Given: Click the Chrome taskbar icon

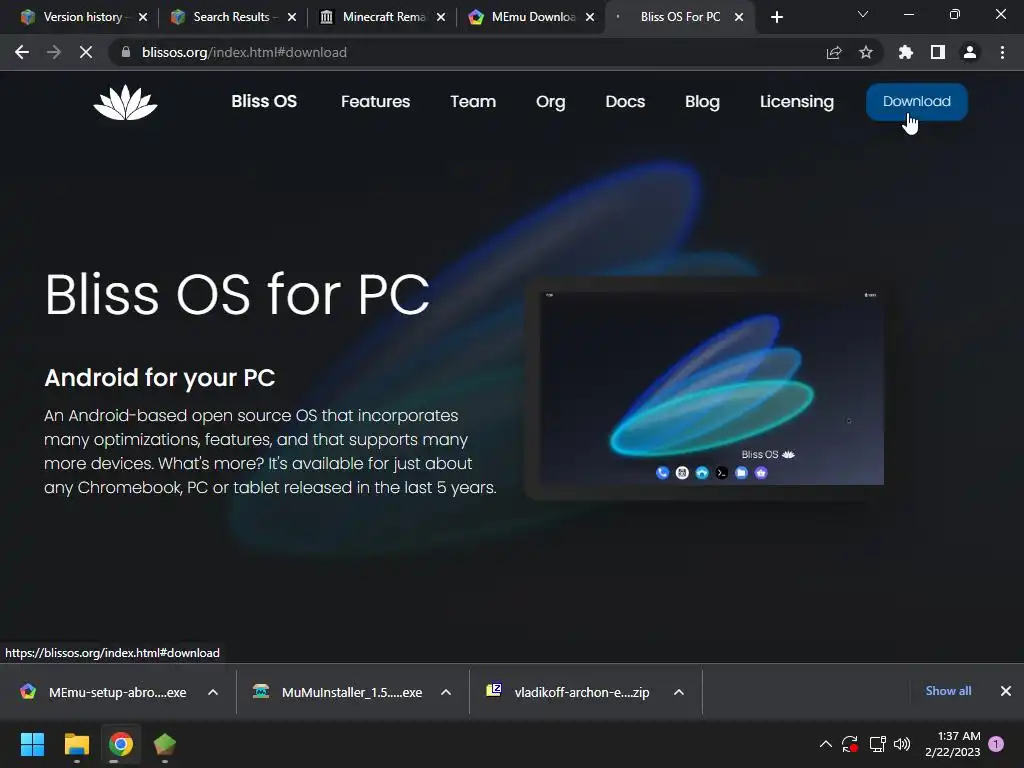Looking at the screenshot, I should point(121,744).
